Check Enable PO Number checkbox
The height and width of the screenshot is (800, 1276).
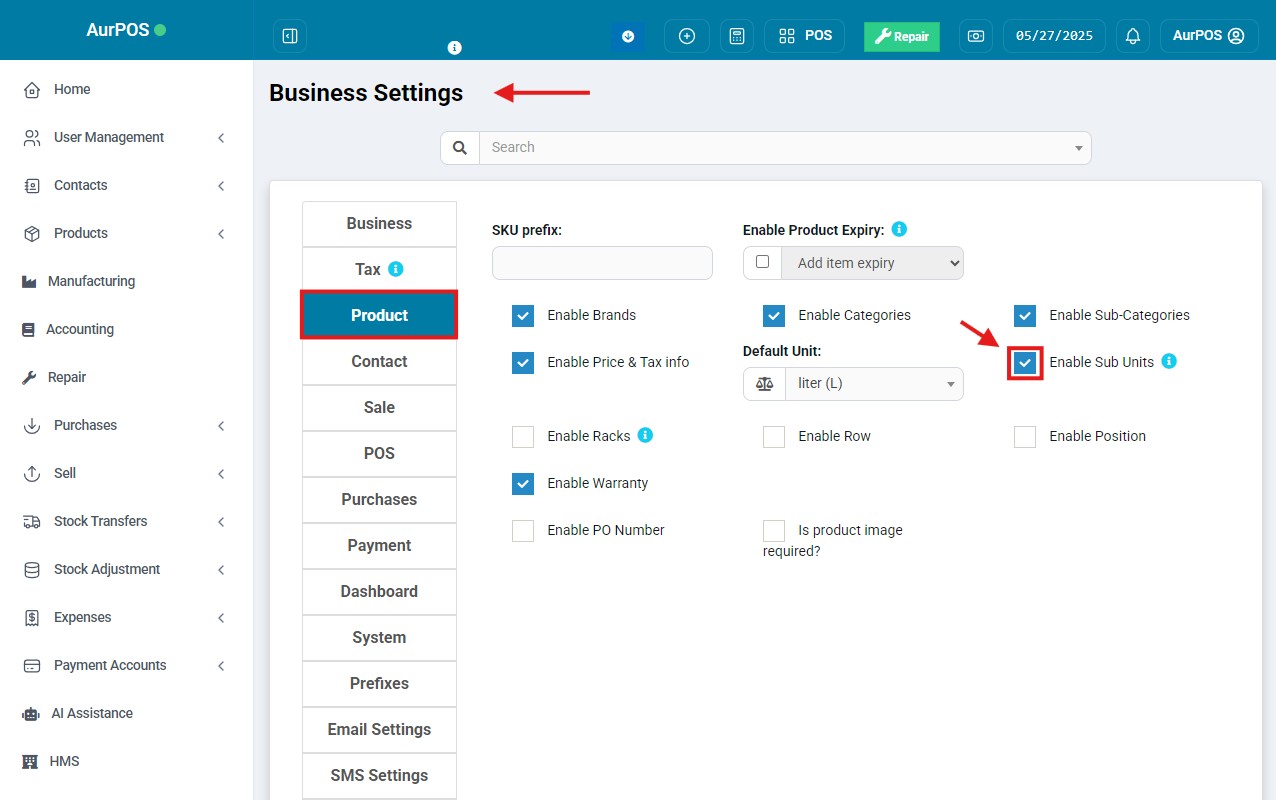523,531
